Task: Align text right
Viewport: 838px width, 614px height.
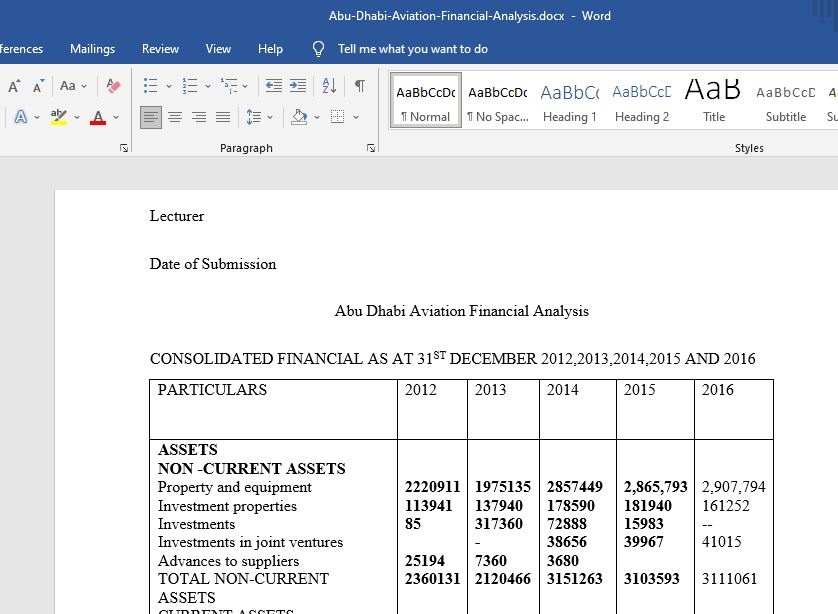Action: click(x=199, y=116)
